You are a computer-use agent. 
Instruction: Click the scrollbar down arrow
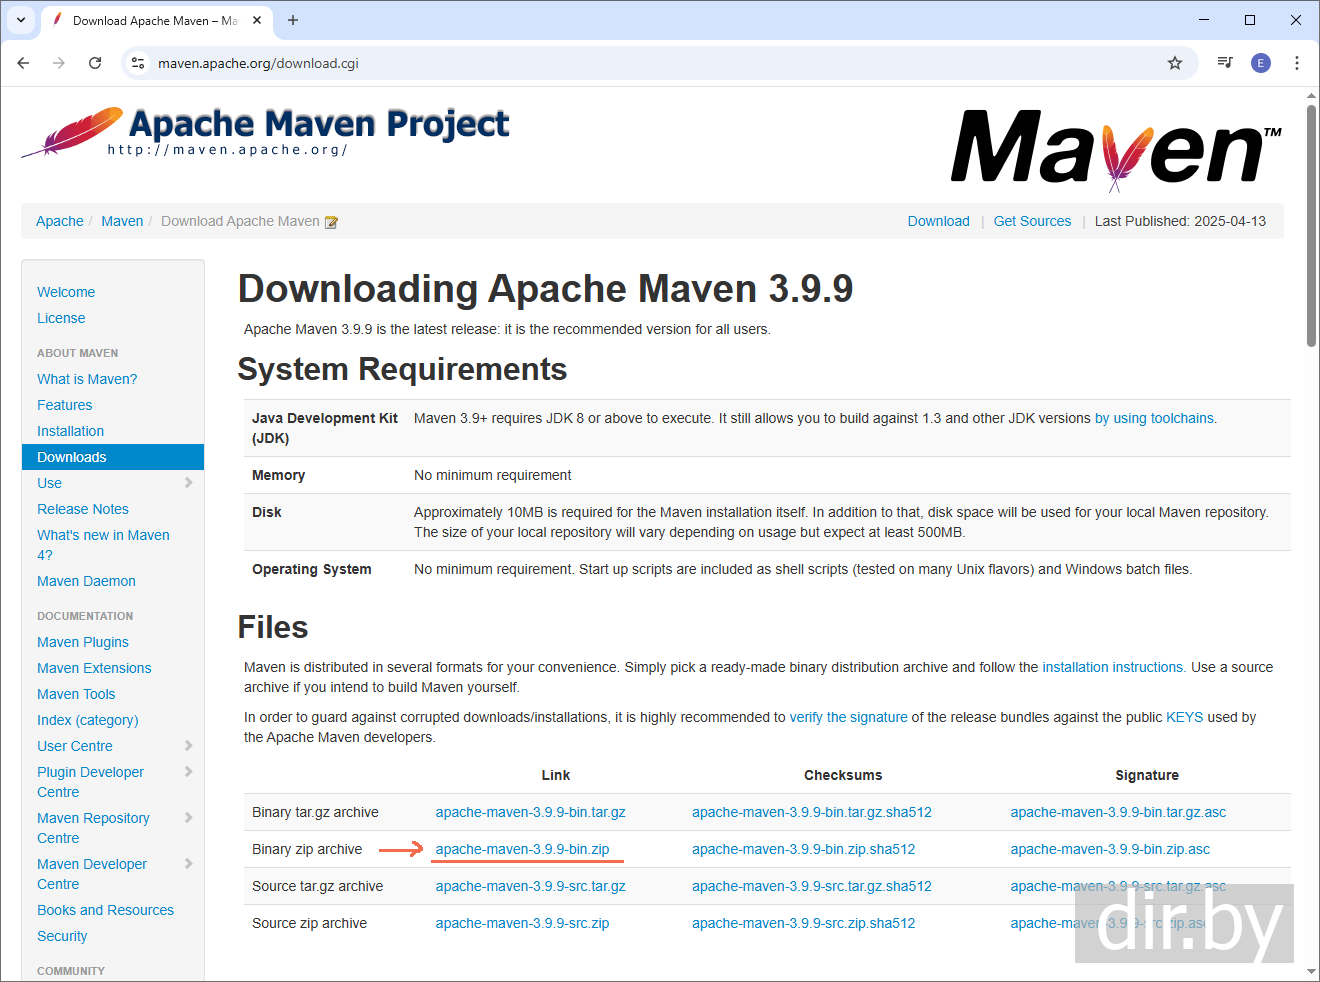[1311, 971]
